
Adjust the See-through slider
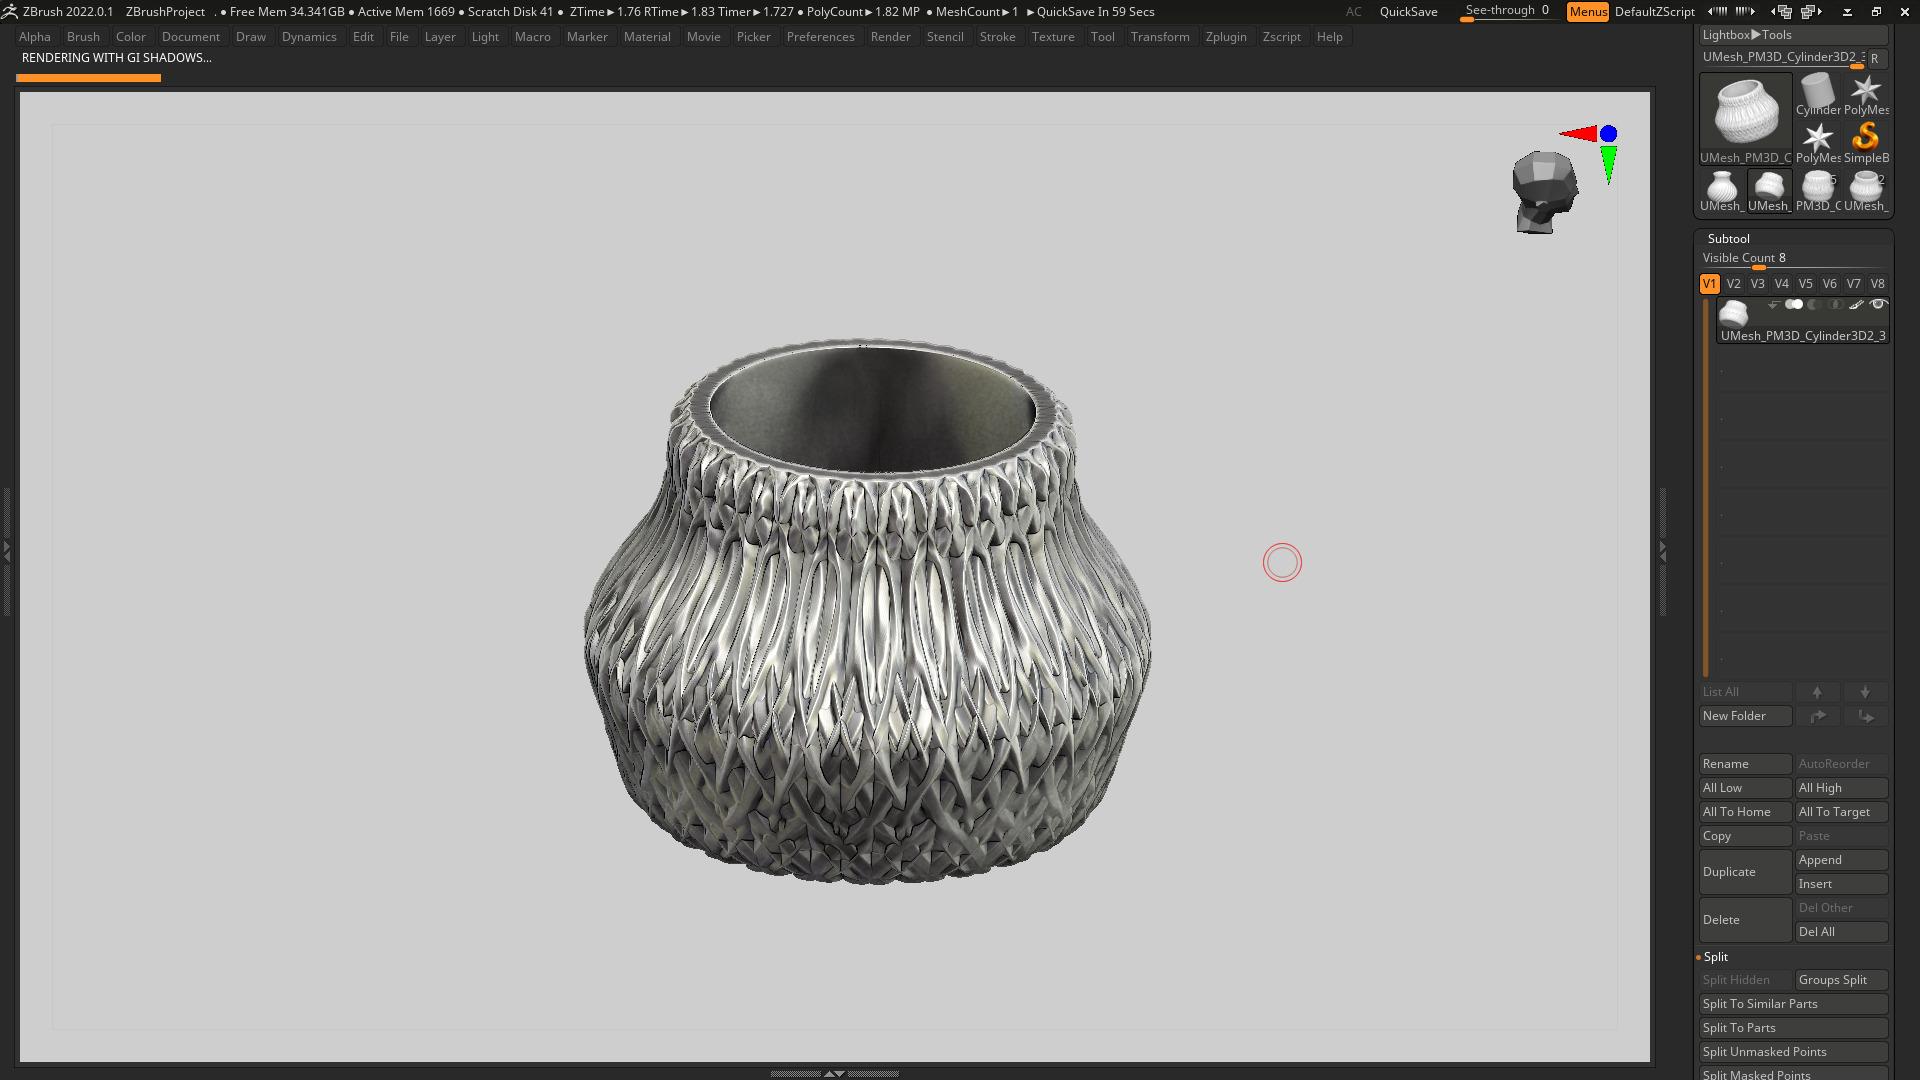(x=1509, y=12)
